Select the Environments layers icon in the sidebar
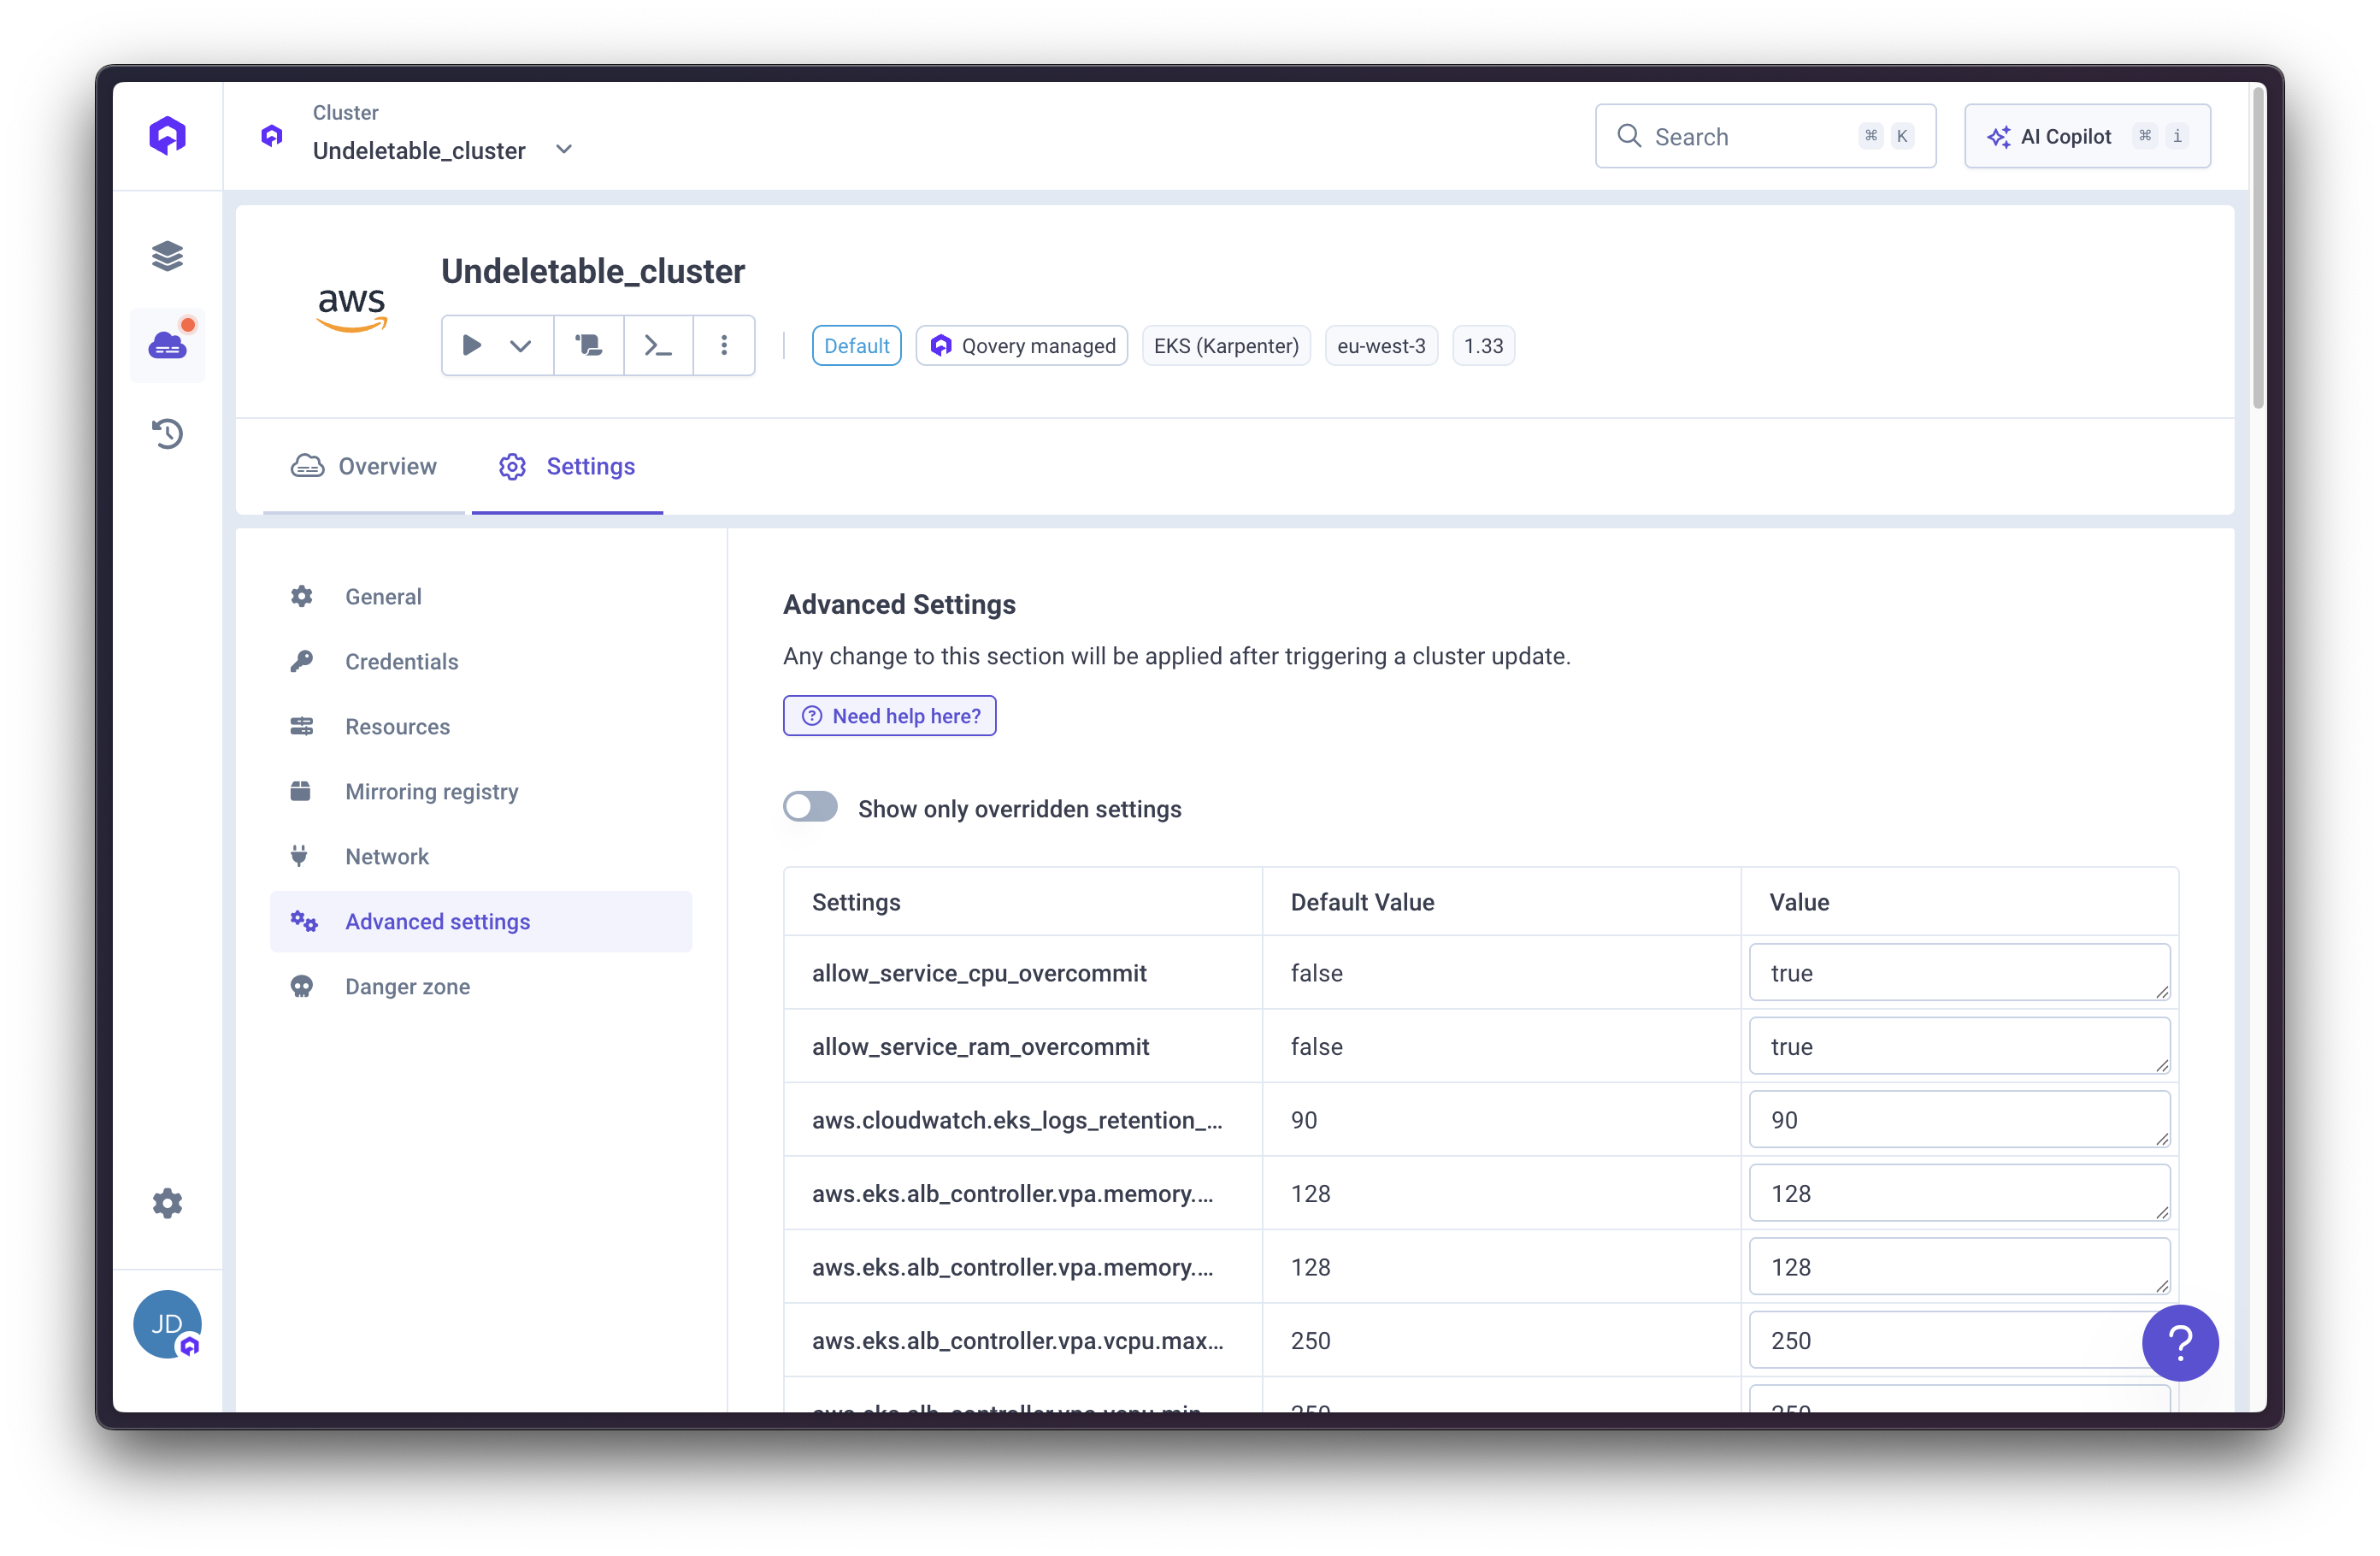The height and width of the screenshot is (1556, 2380). [x=167, y=255]
